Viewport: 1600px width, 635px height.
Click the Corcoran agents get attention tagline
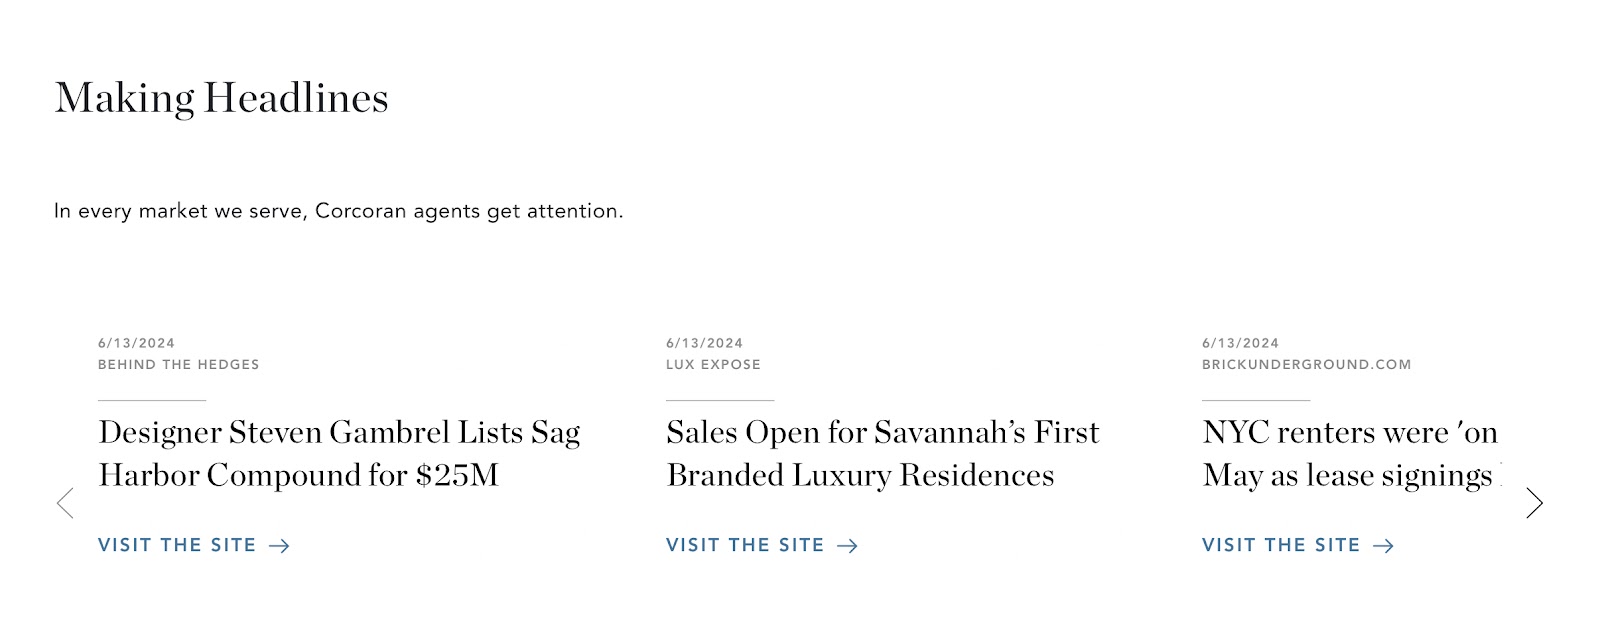tap(338, 211)
